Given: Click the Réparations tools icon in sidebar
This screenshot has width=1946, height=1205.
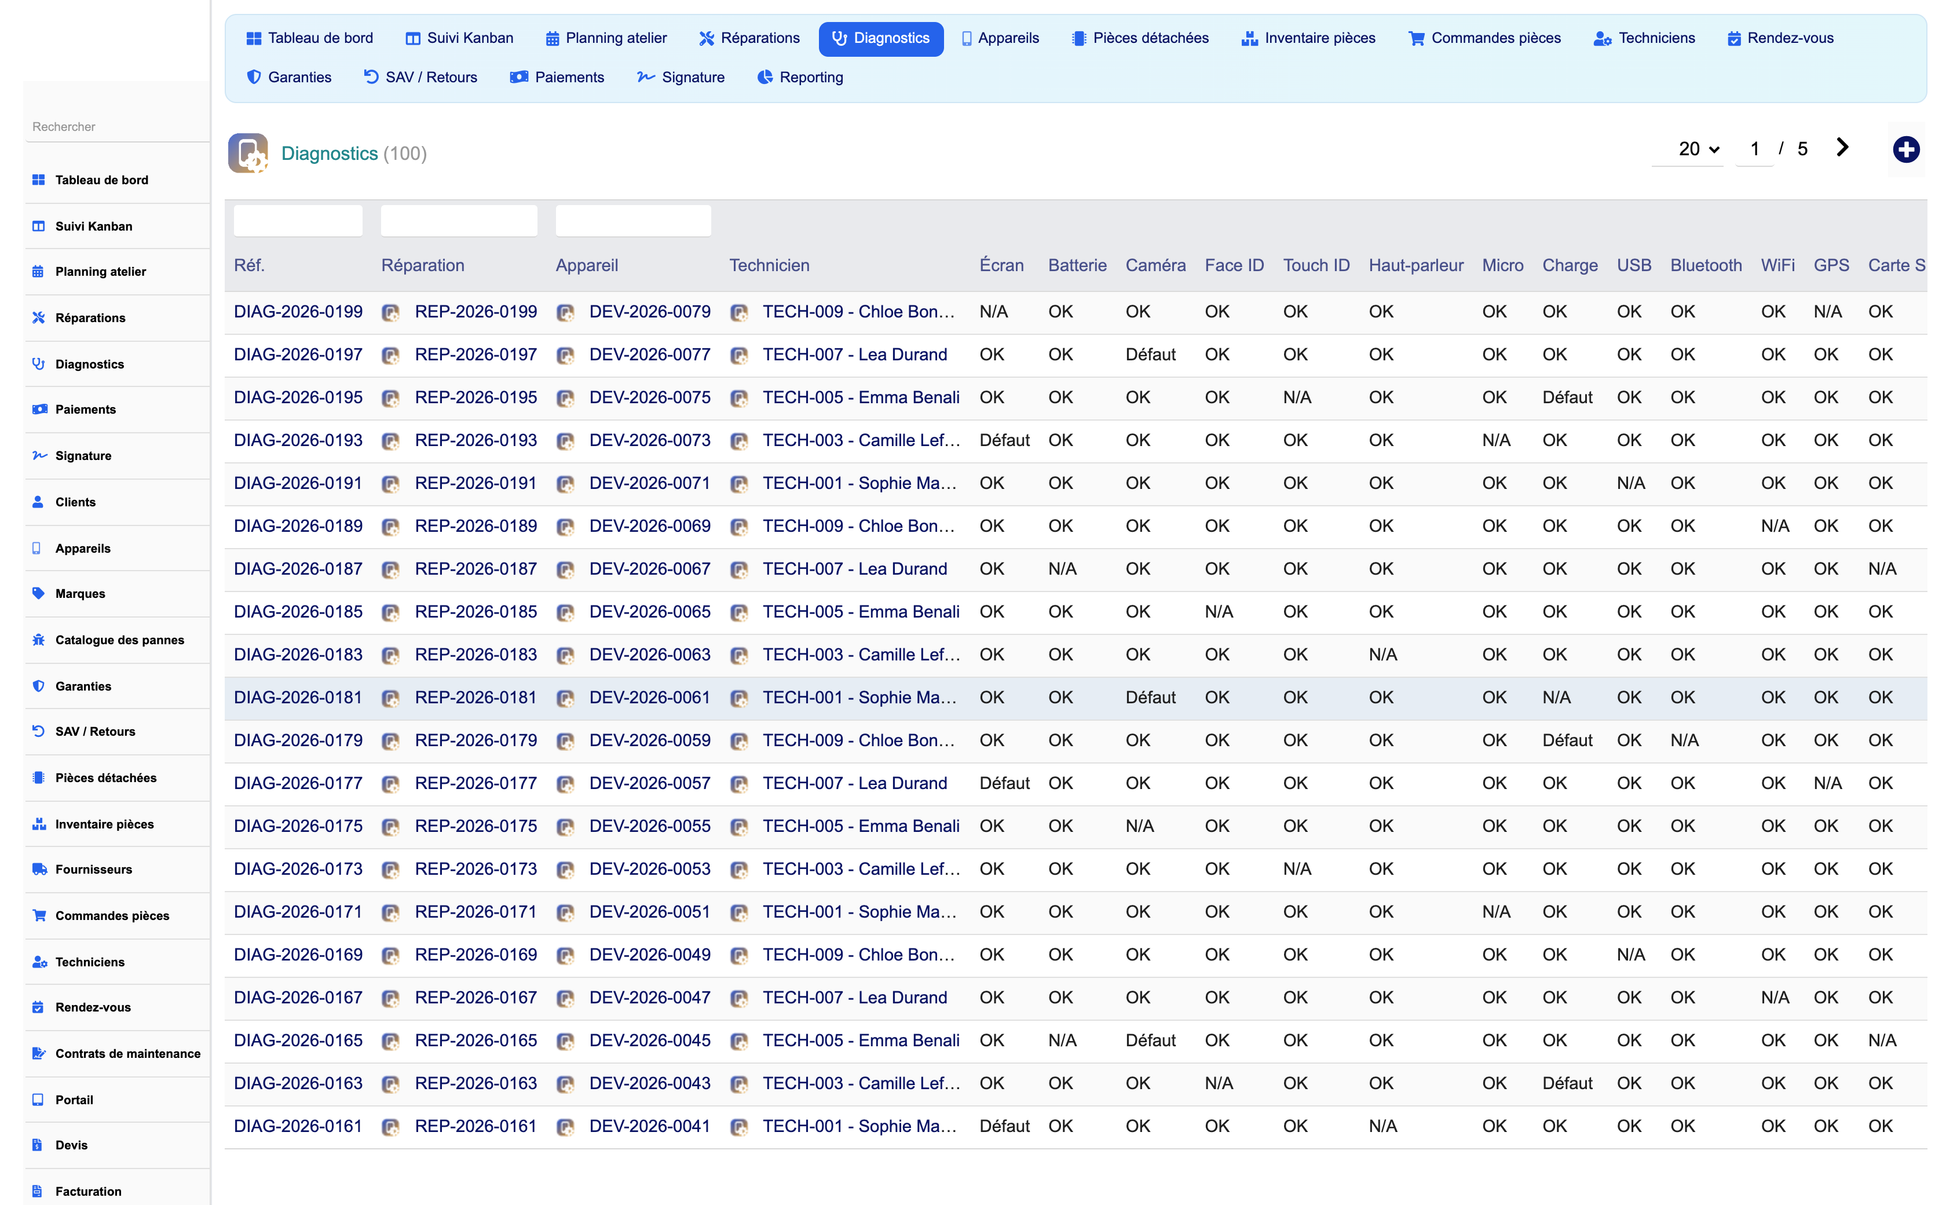Looking at the screenshot, I should [x=39, y=317].
